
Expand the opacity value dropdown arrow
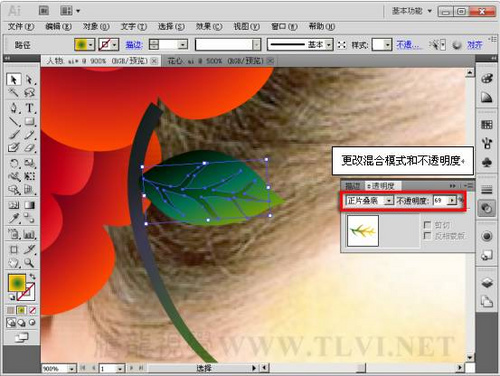[x=452, y=201]
